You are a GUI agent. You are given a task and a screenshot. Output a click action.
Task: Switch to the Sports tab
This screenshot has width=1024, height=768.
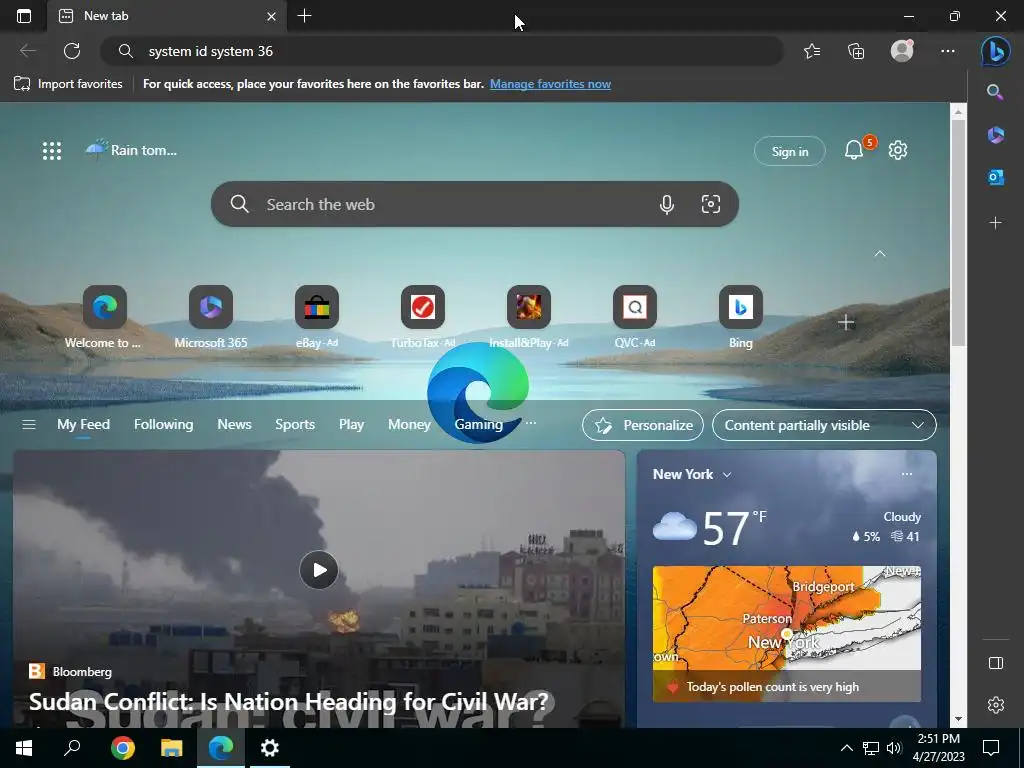click(x=295, y=424)
